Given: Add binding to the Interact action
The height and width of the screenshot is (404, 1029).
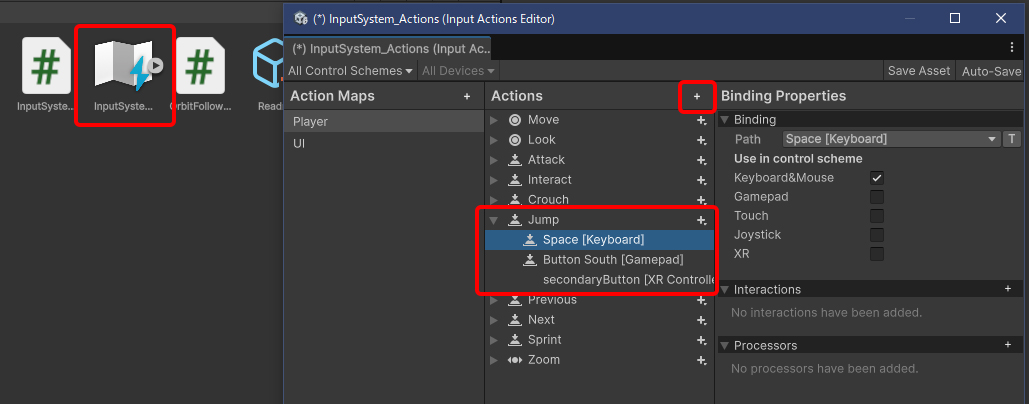Looking at the screenshot, I should coord(701,180).
